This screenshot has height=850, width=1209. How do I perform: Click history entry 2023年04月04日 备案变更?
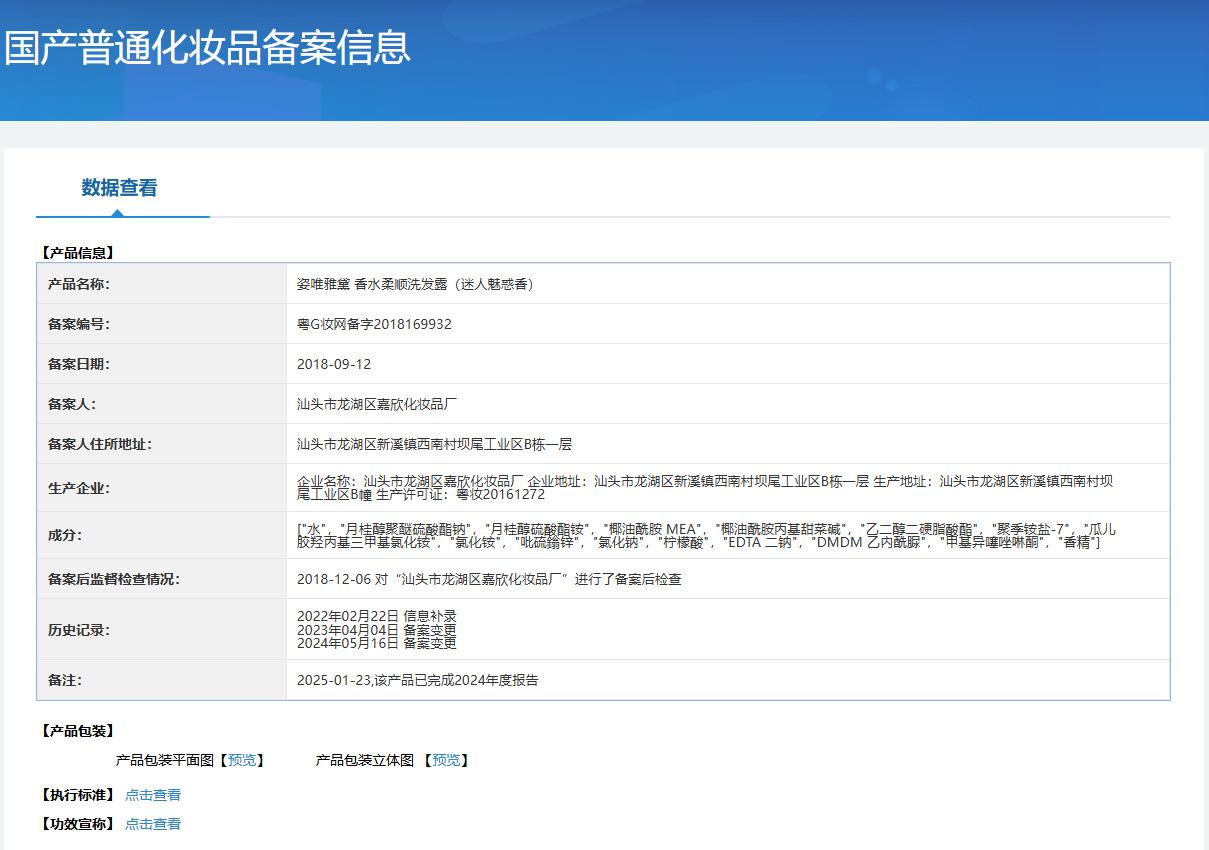click(376, 630)
